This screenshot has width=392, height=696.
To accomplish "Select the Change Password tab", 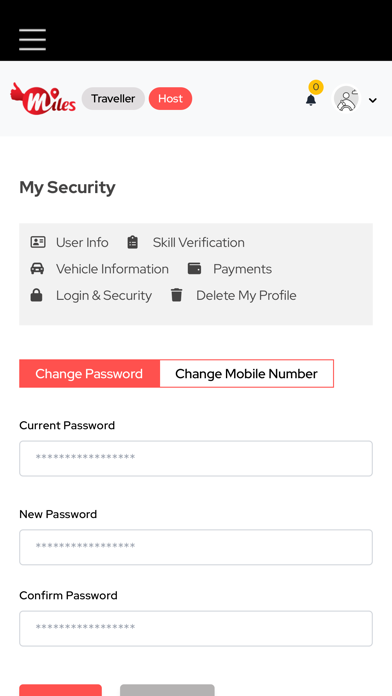I will point(89,374).
